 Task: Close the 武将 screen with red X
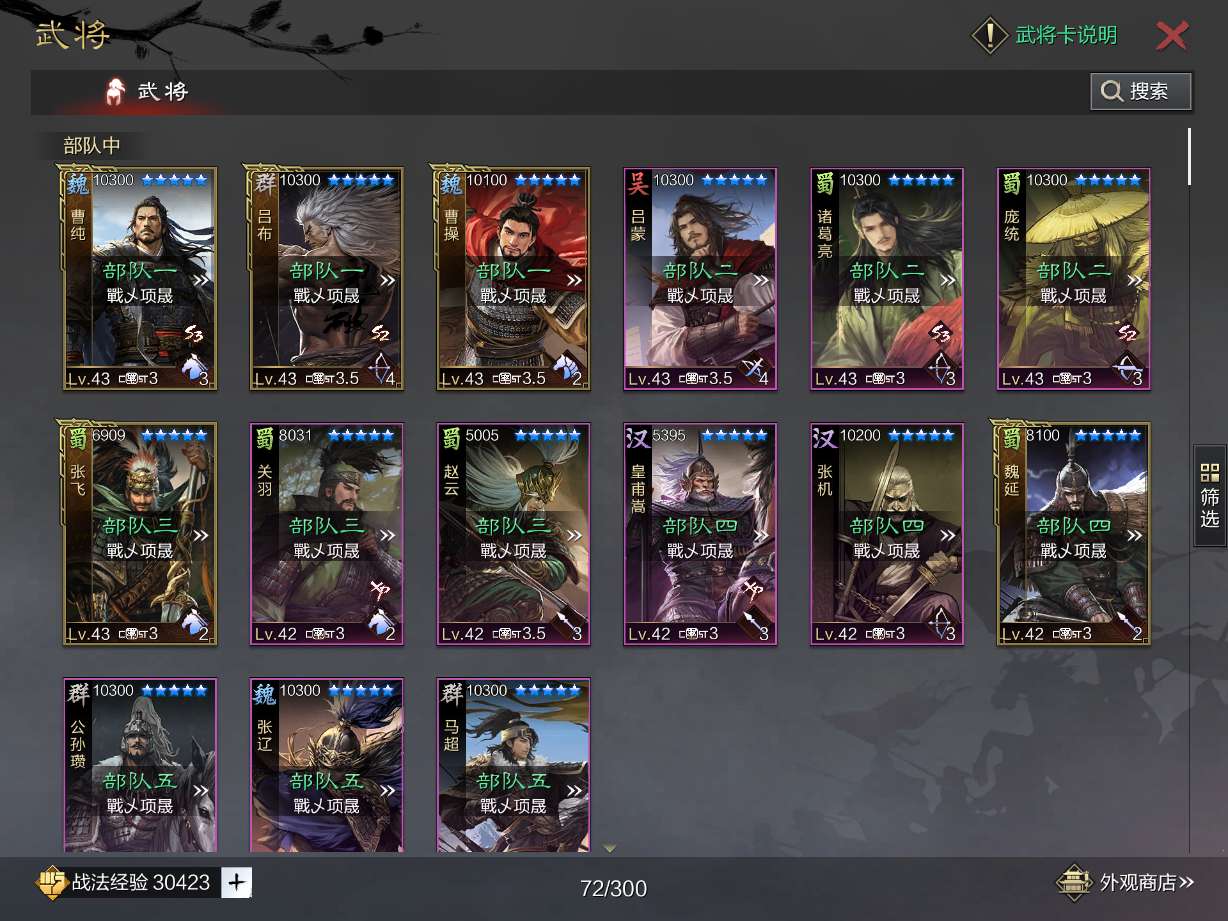1171,36
